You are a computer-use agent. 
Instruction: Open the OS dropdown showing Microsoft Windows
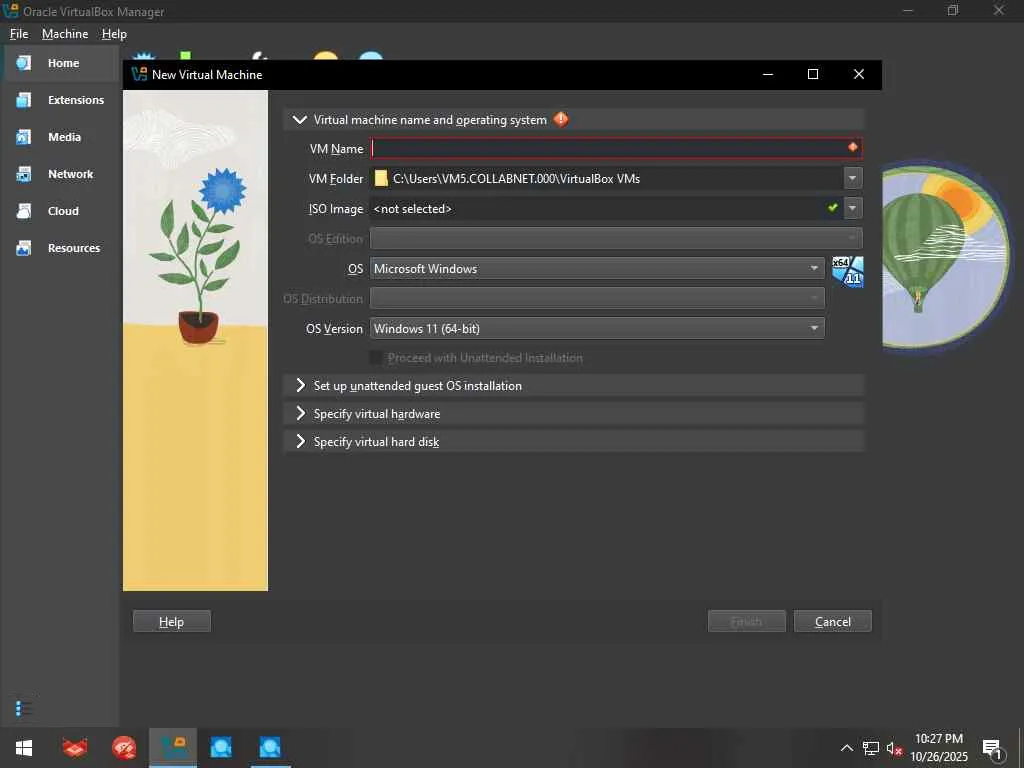point(597,268)
